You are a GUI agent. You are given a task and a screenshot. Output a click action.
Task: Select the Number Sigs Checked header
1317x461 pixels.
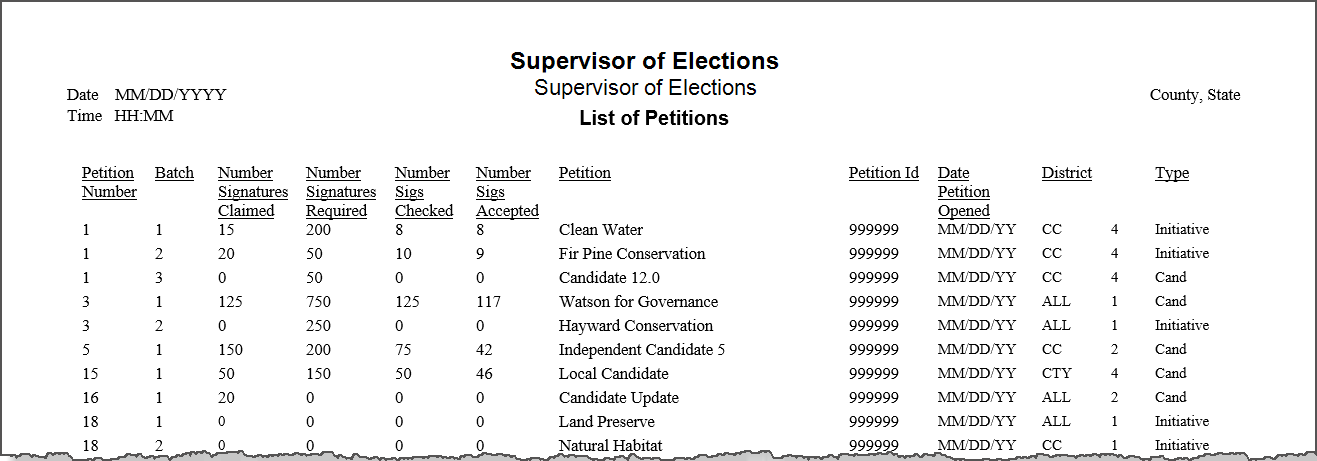tap(424, 192)
